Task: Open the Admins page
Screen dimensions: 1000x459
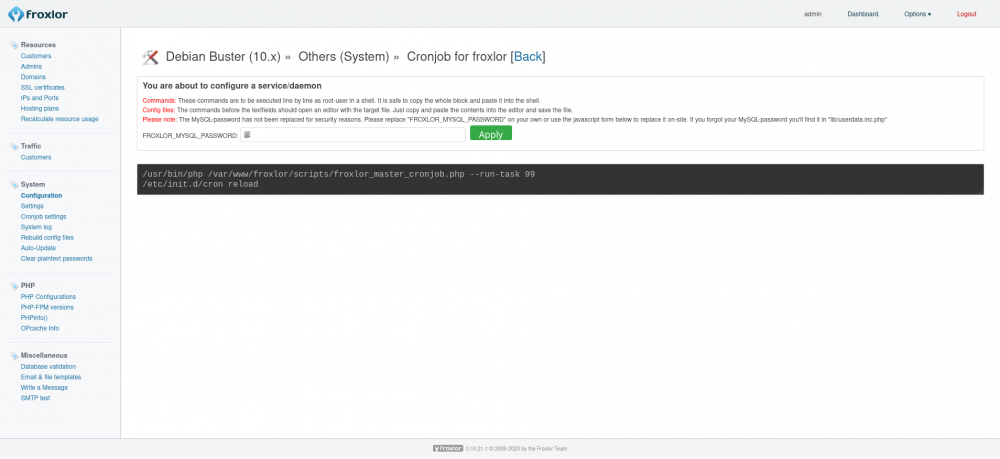Action: pyautogui.click(x=31, y=66)
